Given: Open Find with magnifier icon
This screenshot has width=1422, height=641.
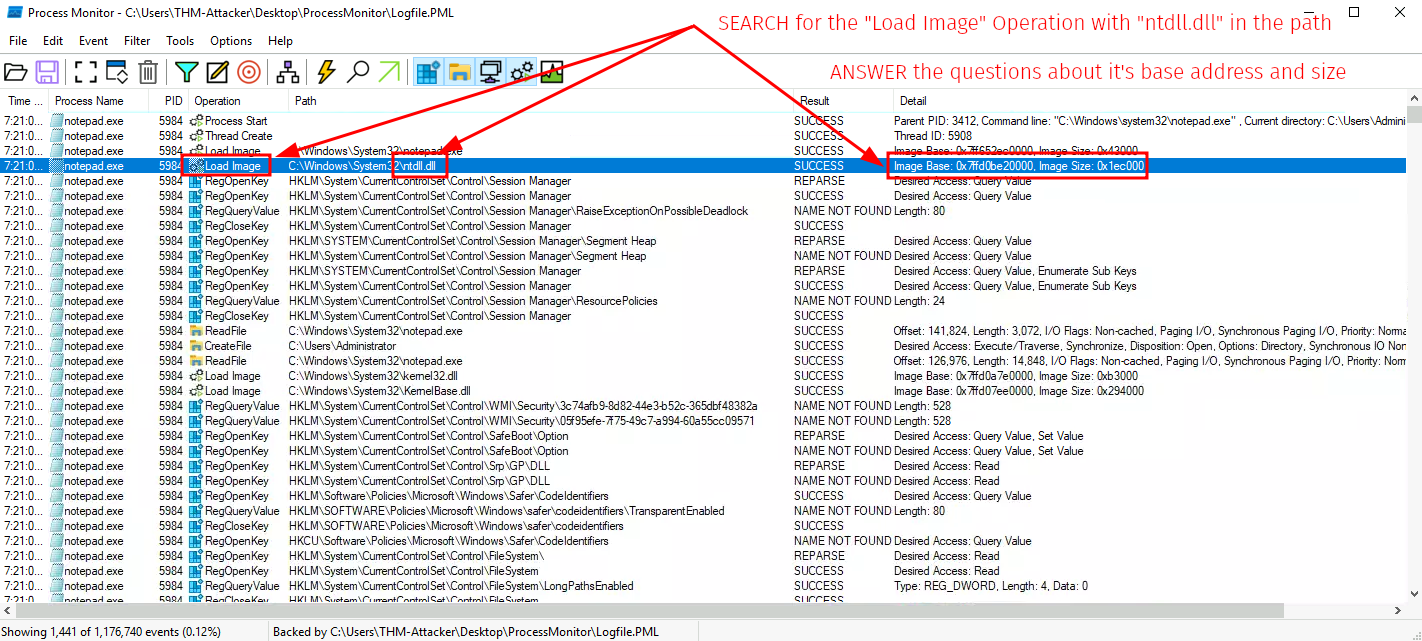Looking at the screenshot, I should click(x=357, y=72).
